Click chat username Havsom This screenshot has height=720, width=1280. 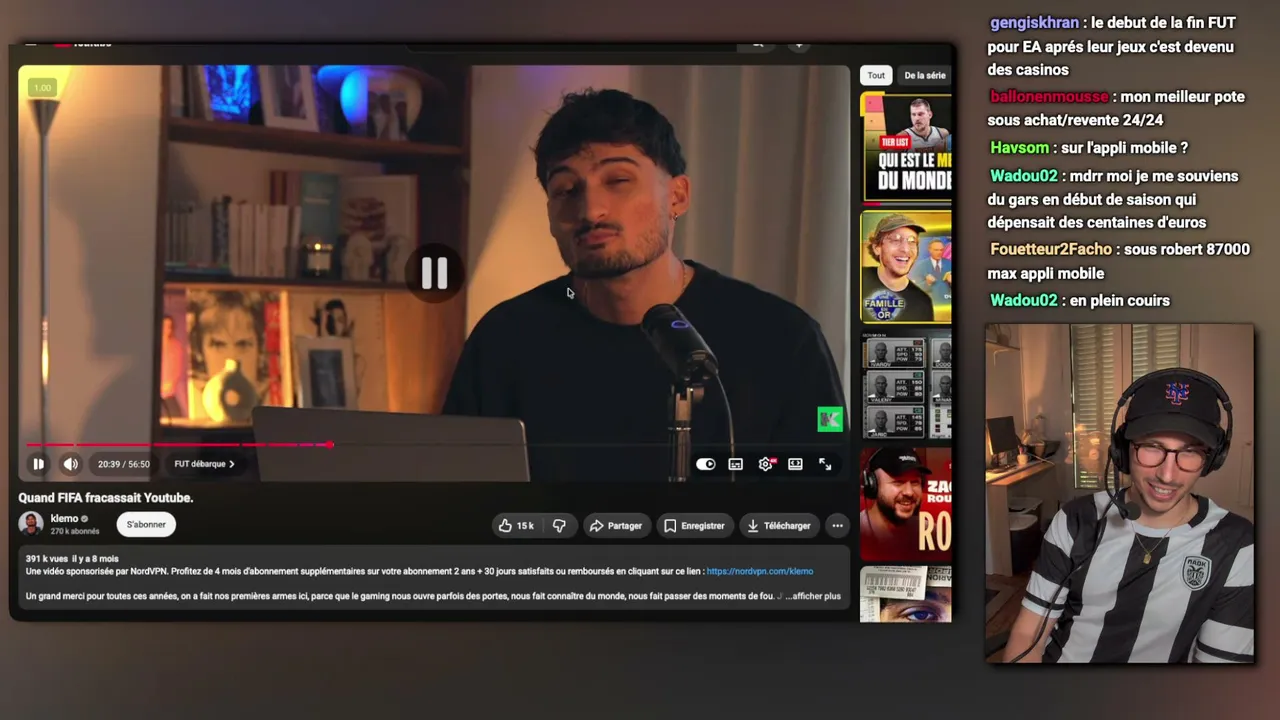click(1020, 148)
